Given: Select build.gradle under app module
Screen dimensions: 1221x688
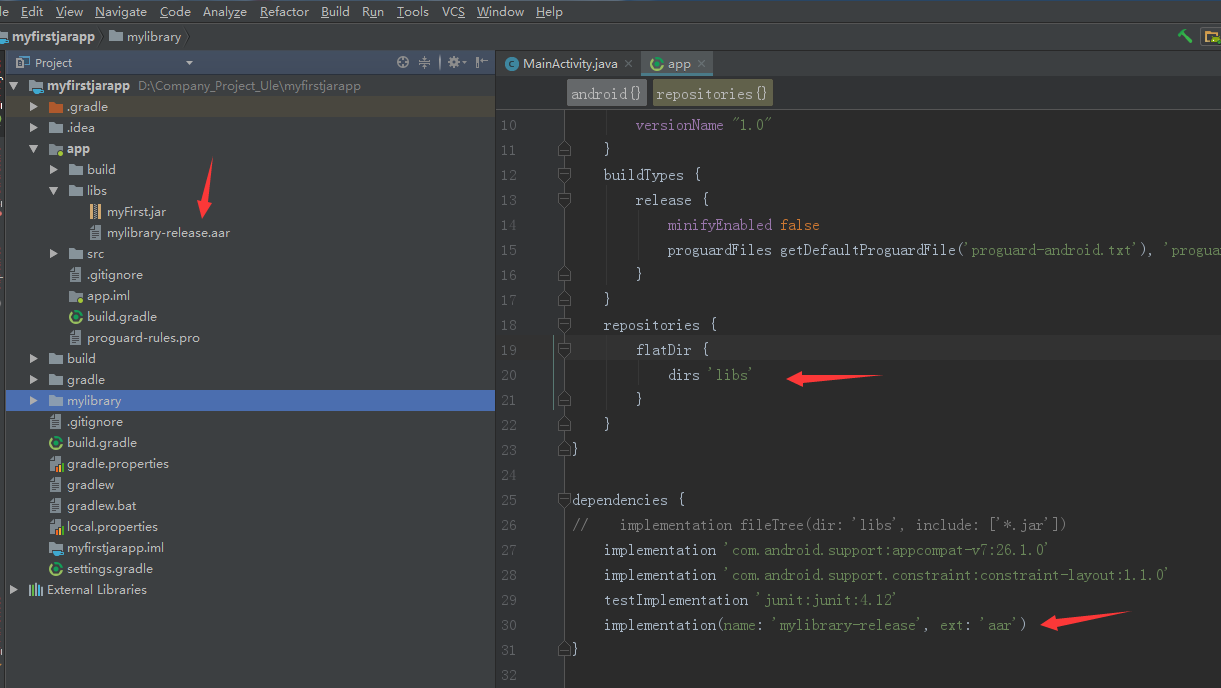Looking at the screenshot, I should coord(112,317).
